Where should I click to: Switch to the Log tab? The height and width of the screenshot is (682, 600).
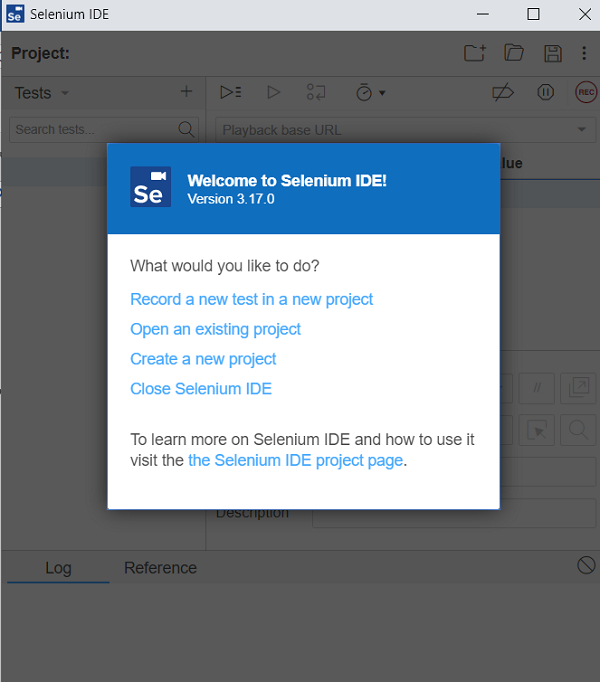58,568
